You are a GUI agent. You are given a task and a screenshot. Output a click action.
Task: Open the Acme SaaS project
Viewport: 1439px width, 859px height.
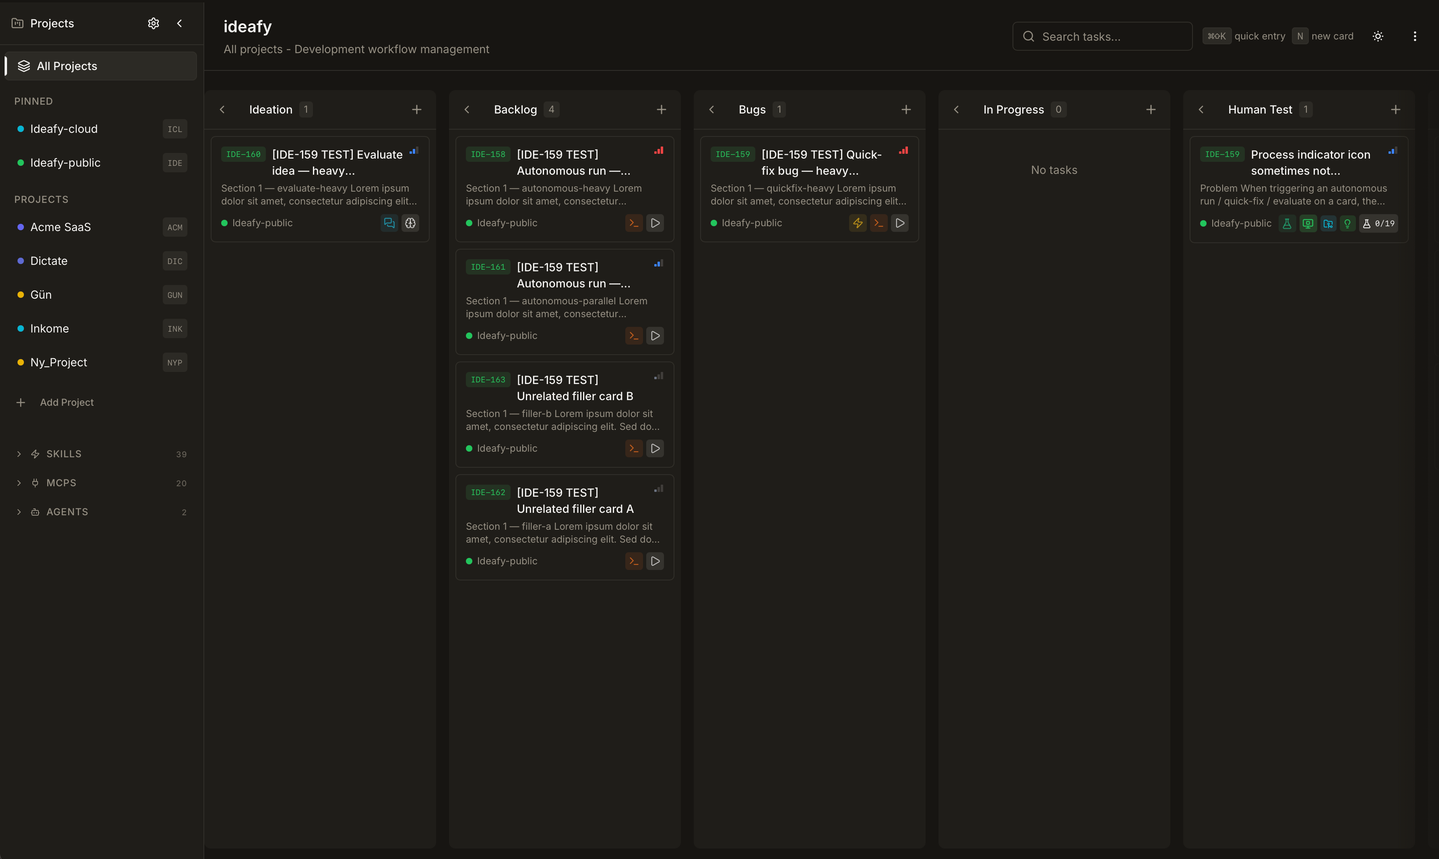(101, 227)
